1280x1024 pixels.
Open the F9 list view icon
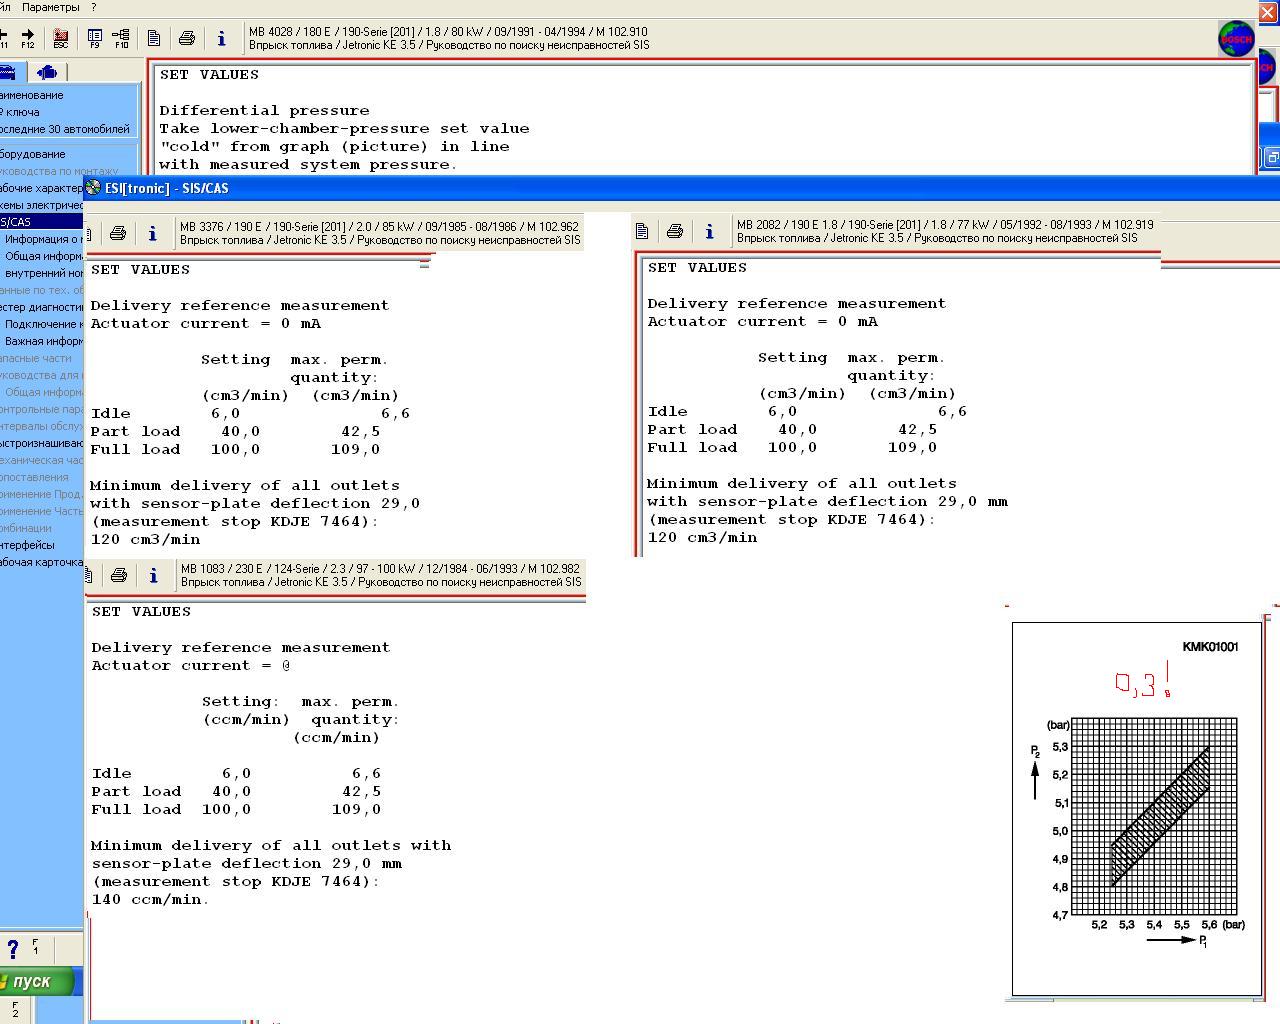pyautogui.click(x=95, y=38)
